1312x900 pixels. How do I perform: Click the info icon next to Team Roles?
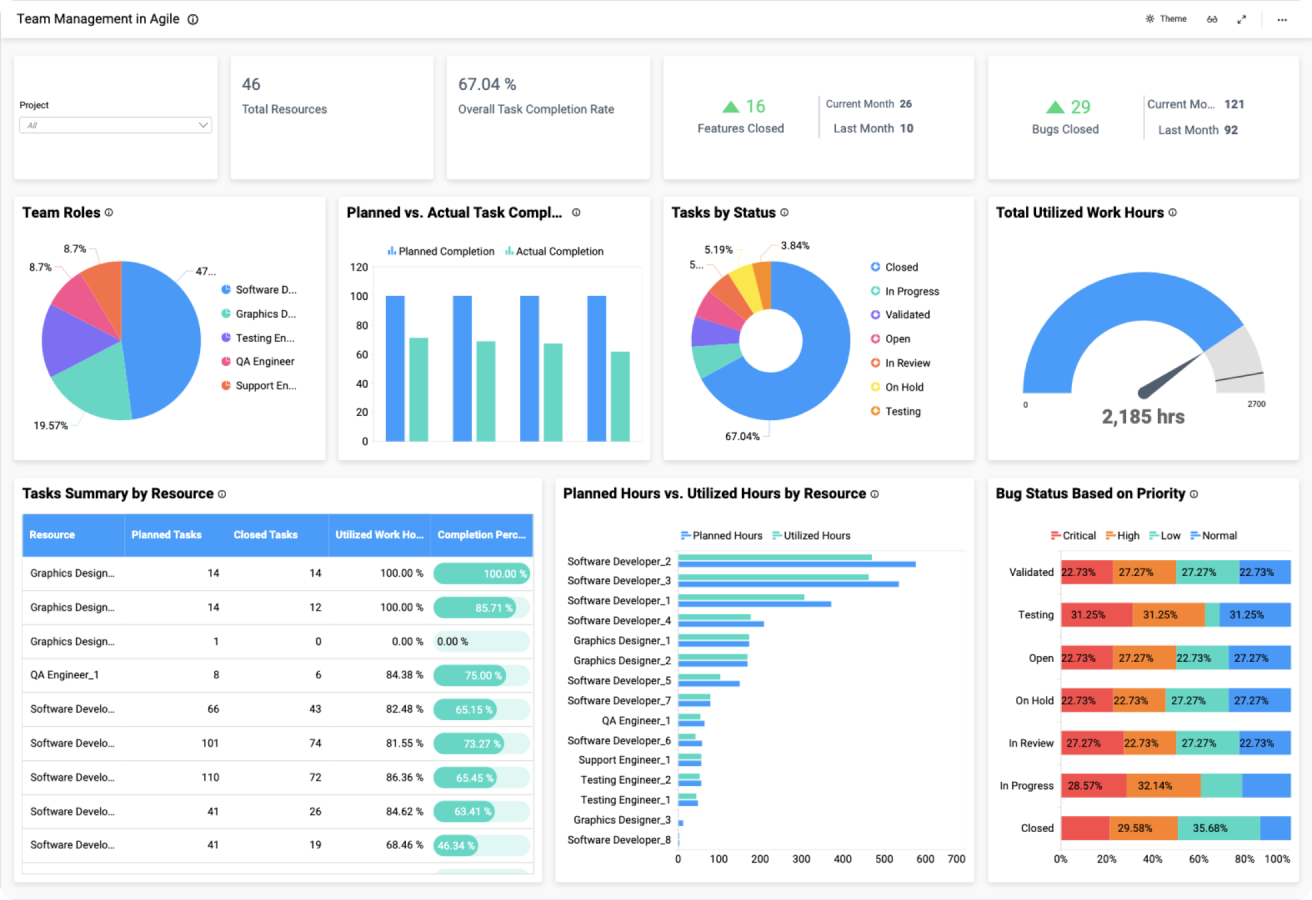pyautogui.click(x=109, y=213)
